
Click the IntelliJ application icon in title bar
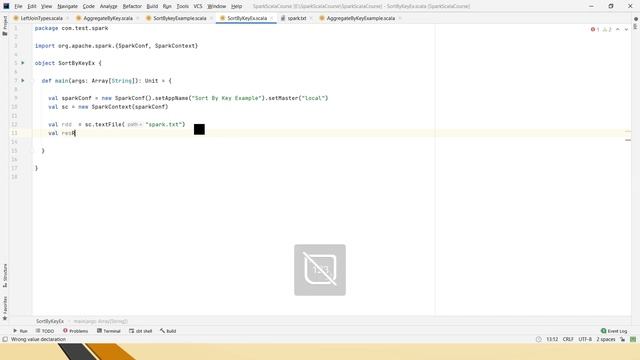click(x=6, y=6)
